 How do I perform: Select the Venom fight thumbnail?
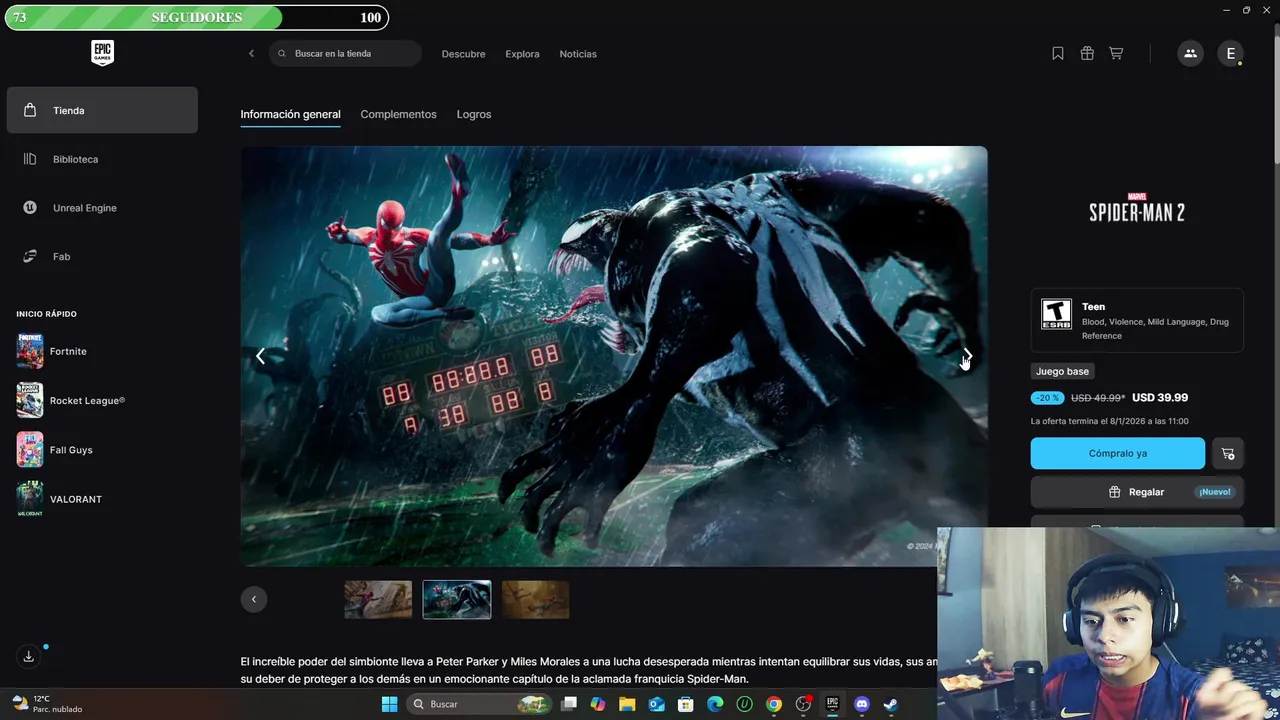click(x=457, y=600)
